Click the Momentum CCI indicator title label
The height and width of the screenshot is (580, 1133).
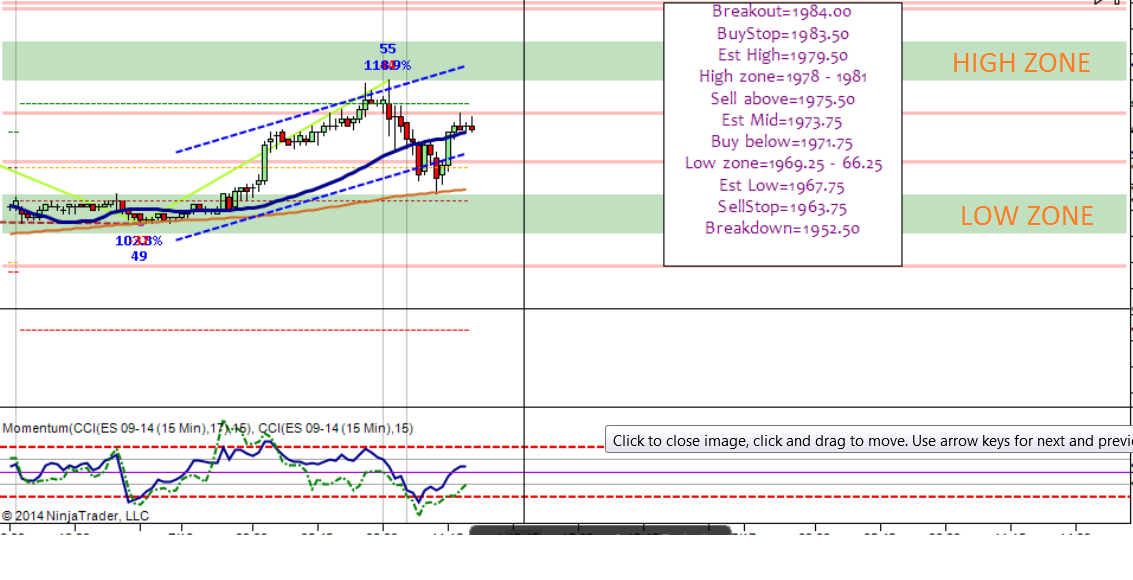pos(208,428)
